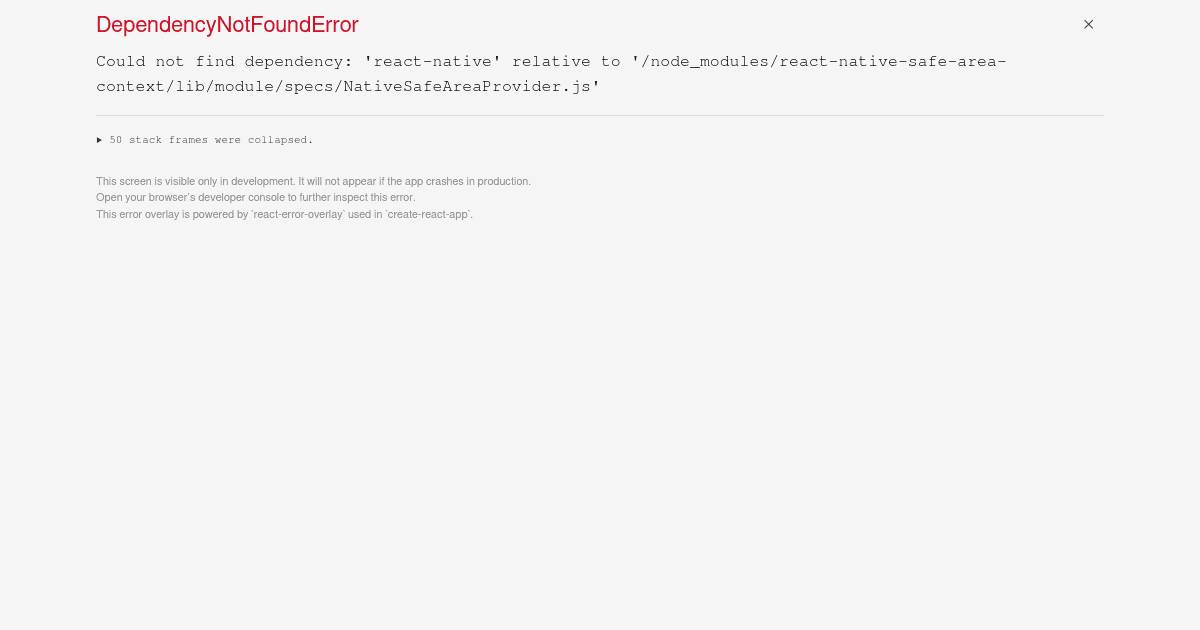Click the `react-error-overlay` name in the footer
Screen dimensions: 1200x630
pyautogui.click(x=298, y=214)
